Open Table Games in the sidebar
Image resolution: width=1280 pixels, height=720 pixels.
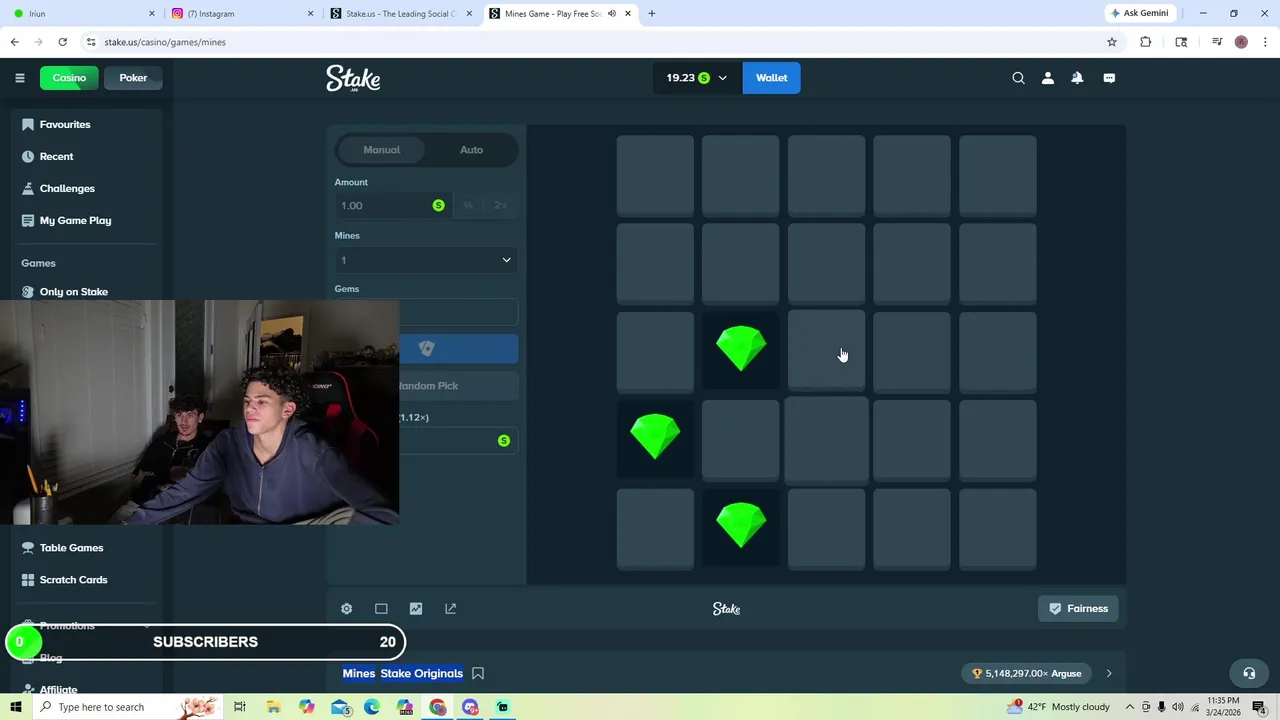[71, 548]
